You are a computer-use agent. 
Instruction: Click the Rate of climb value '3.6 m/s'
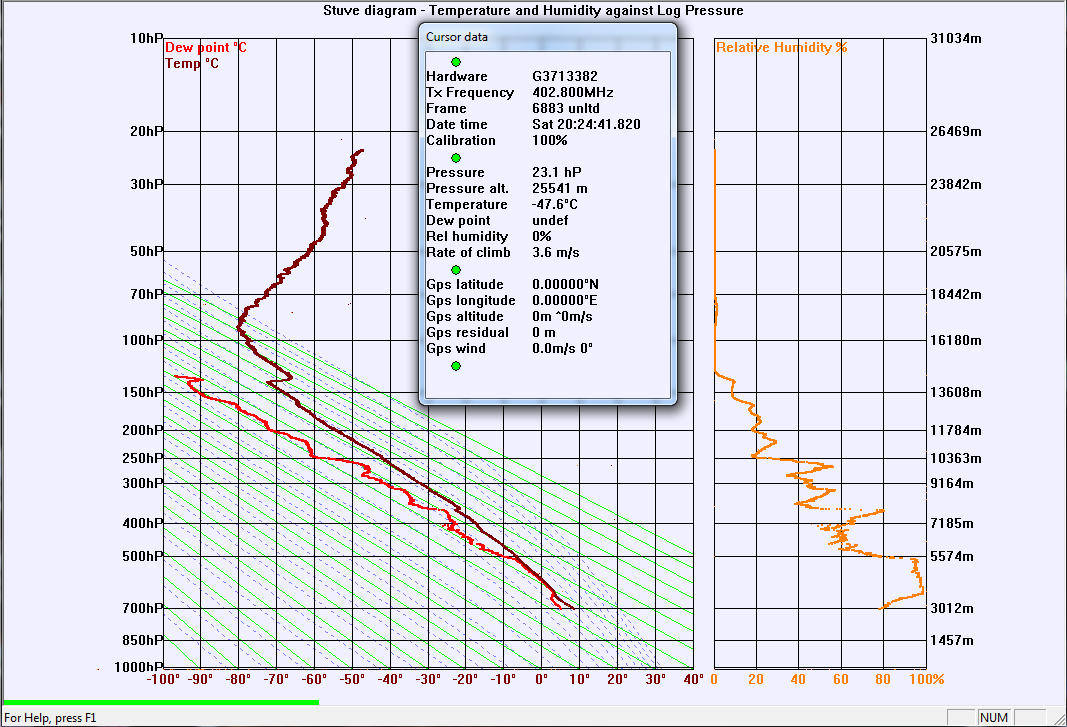tap(556, 252)
